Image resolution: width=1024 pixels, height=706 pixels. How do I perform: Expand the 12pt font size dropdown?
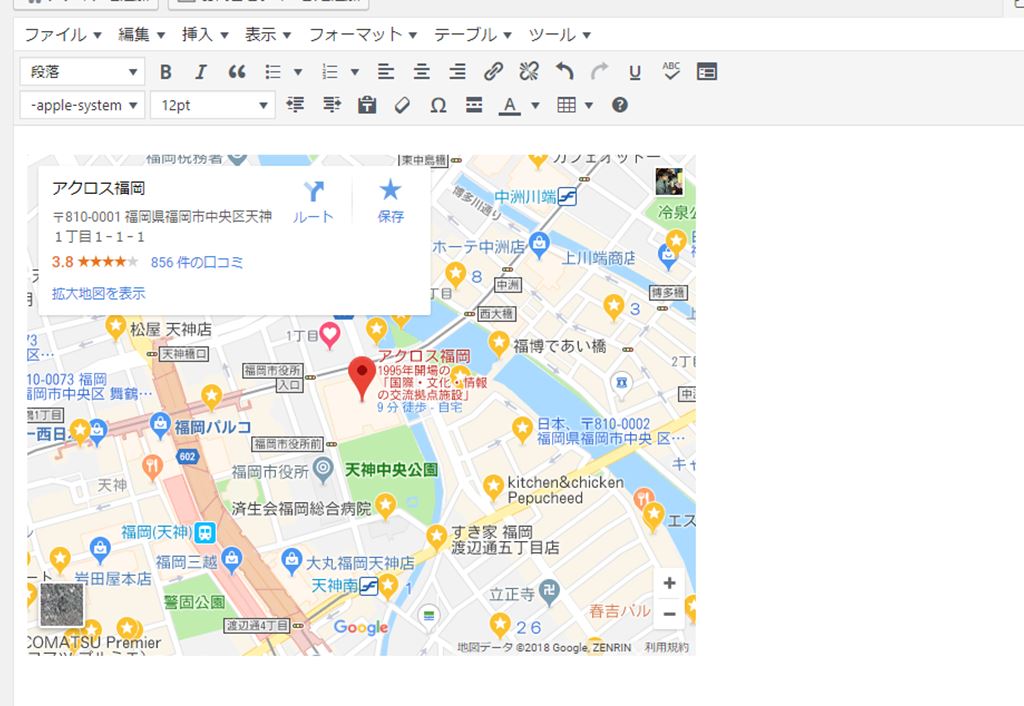(x=212, y=105)
